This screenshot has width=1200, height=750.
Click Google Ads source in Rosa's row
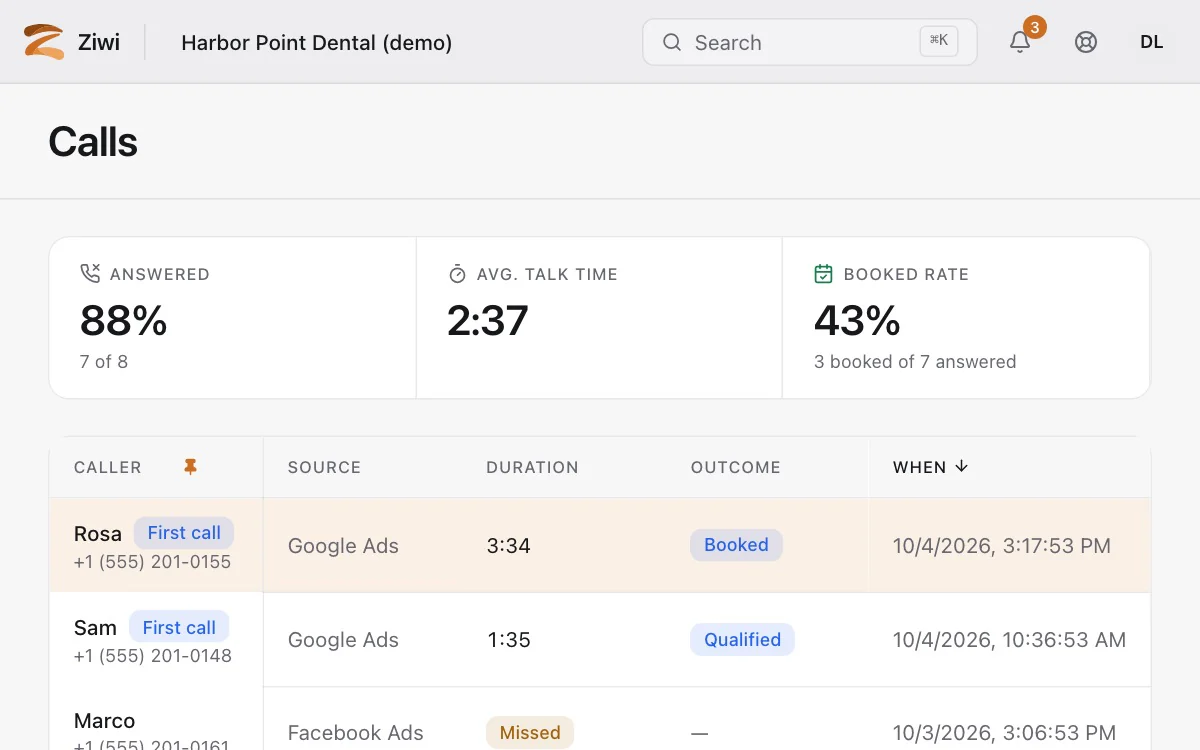point(343,546)
